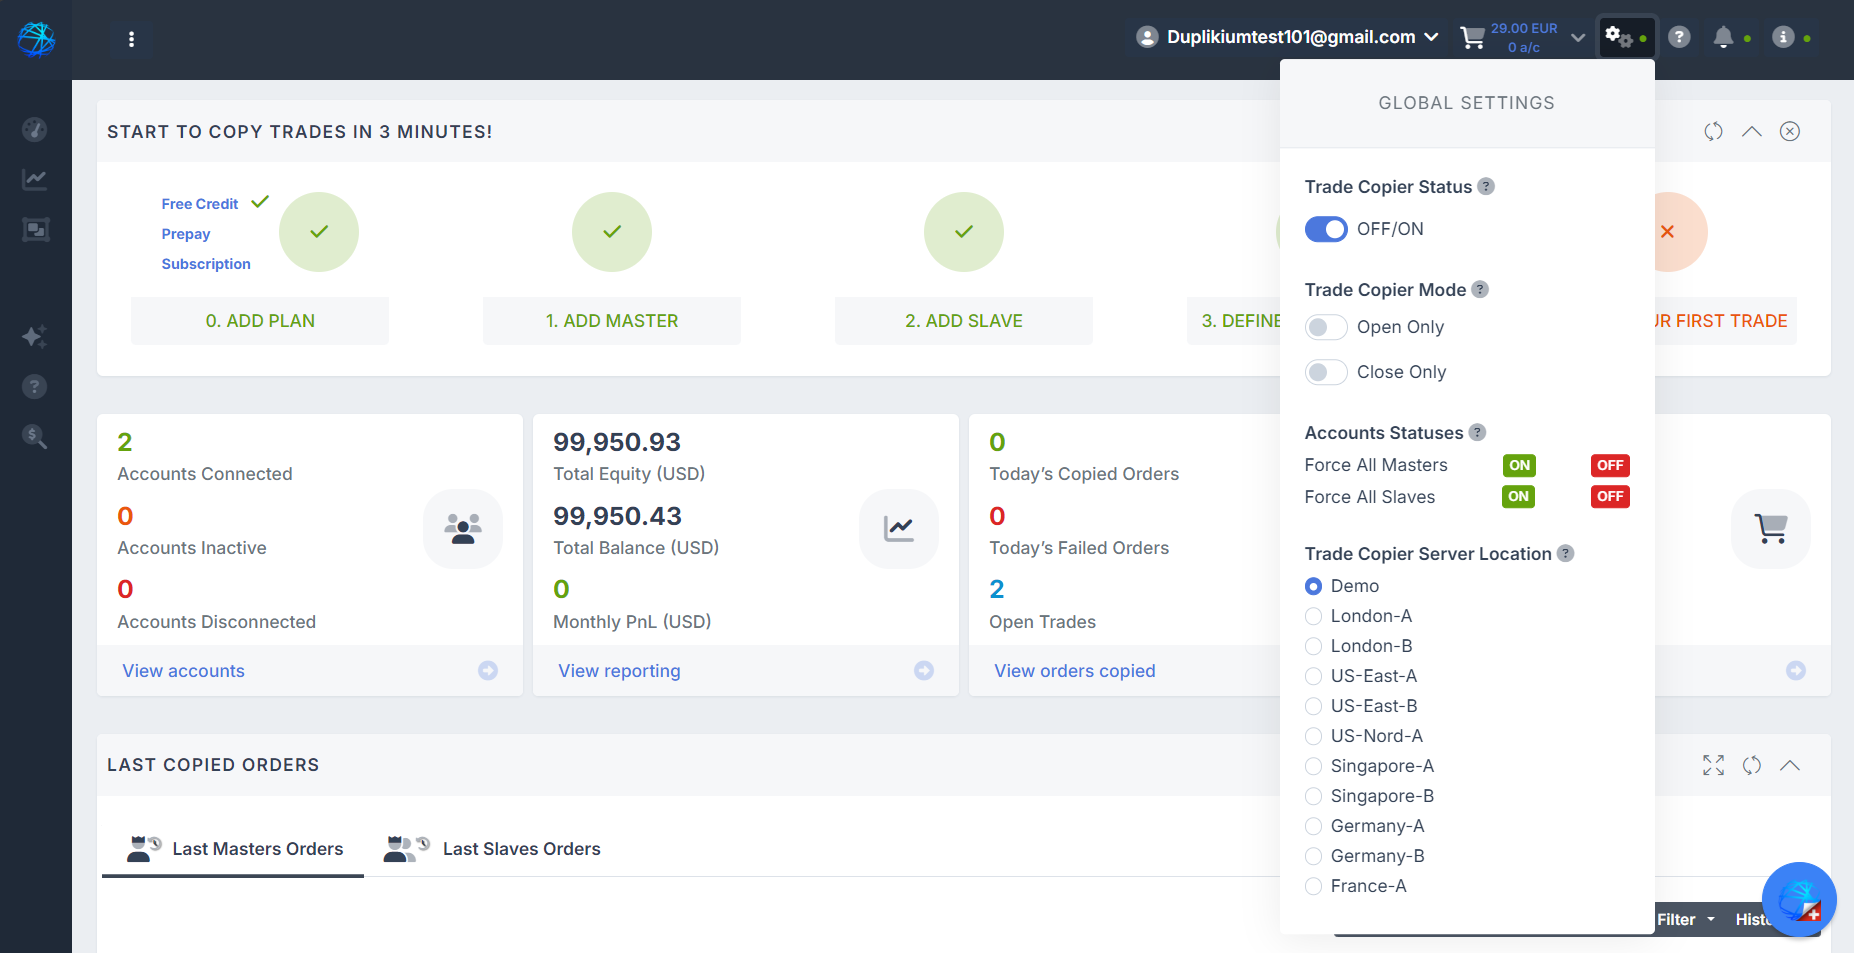Open the chart line sidebar icon
1854x953 pixels.
click(x=35, y=179)
